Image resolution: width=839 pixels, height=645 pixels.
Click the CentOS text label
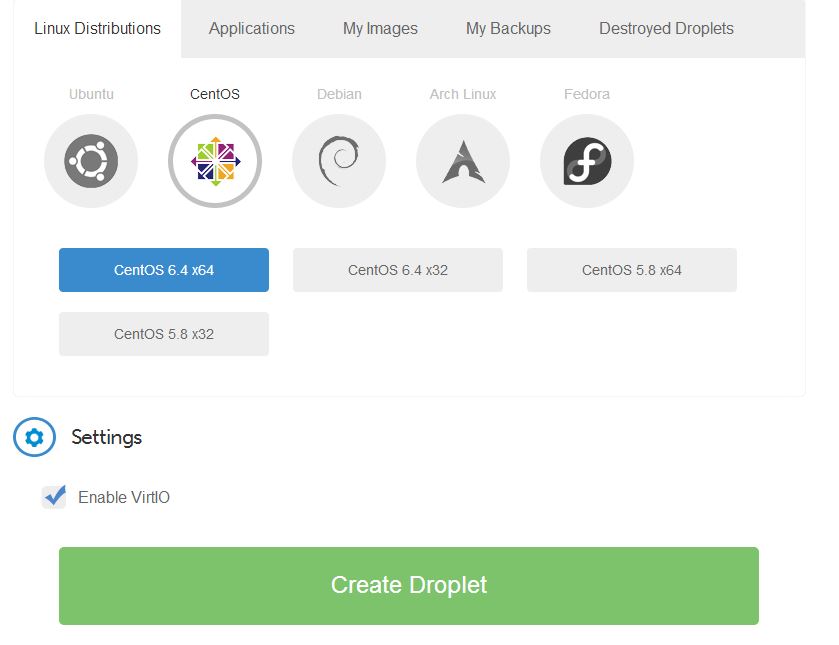[215, 94]
